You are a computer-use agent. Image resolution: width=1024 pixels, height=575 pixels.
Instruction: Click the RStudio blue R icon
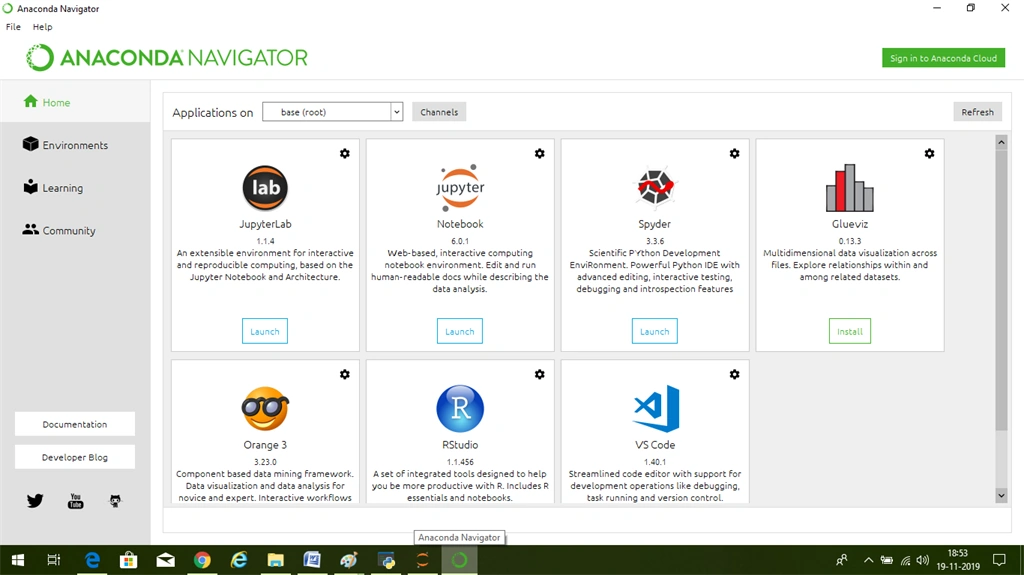(x=460, y=408)
